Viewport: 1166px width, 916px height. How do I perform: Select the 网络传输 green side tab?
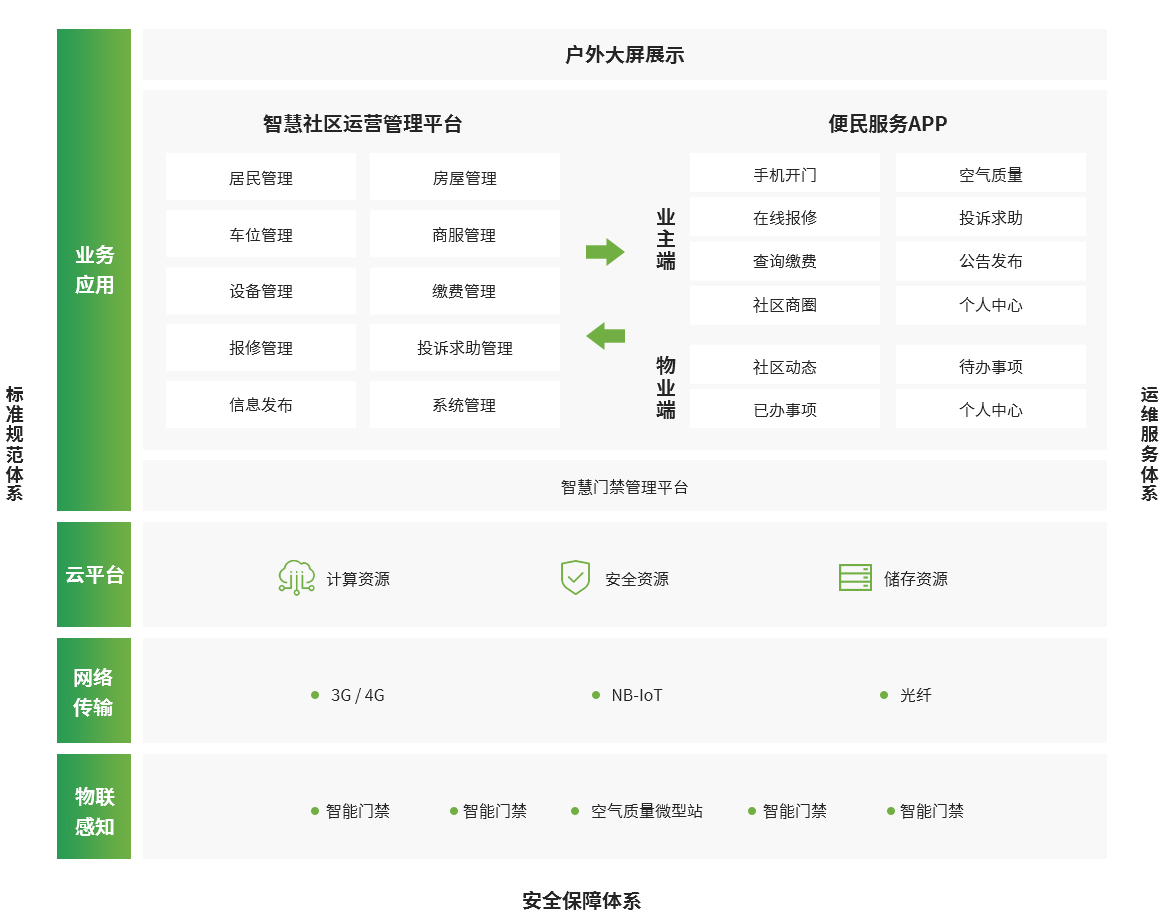[x=94, y=691]
